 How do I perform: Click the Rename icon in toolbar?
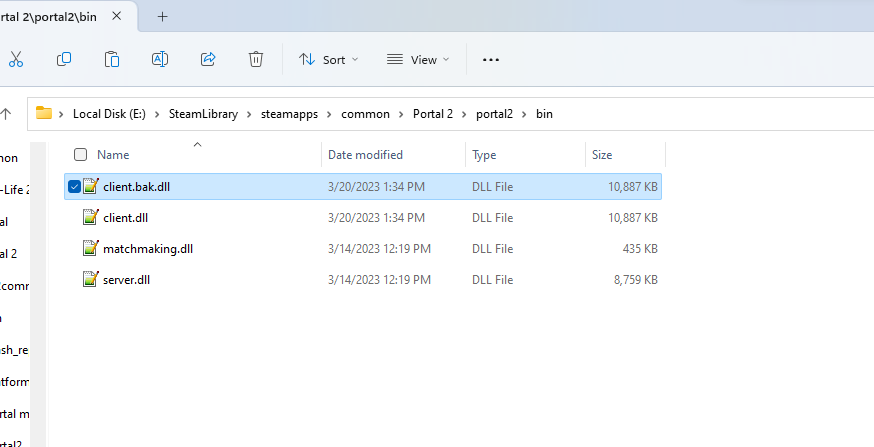tap(160, 59)
